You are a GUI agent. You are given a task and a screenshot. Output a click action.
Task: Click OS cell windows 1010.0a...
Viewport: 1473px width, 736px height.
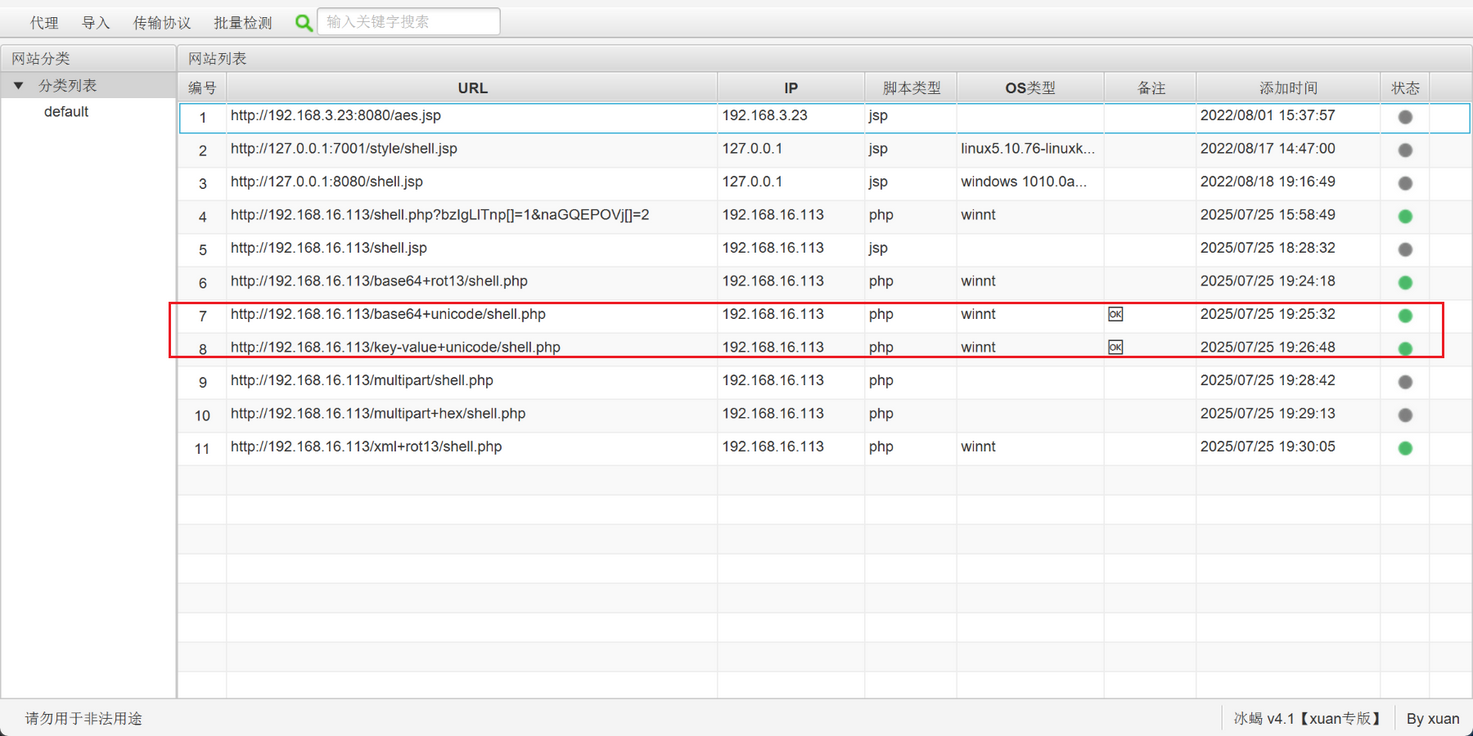click(x=1024, y=181)
